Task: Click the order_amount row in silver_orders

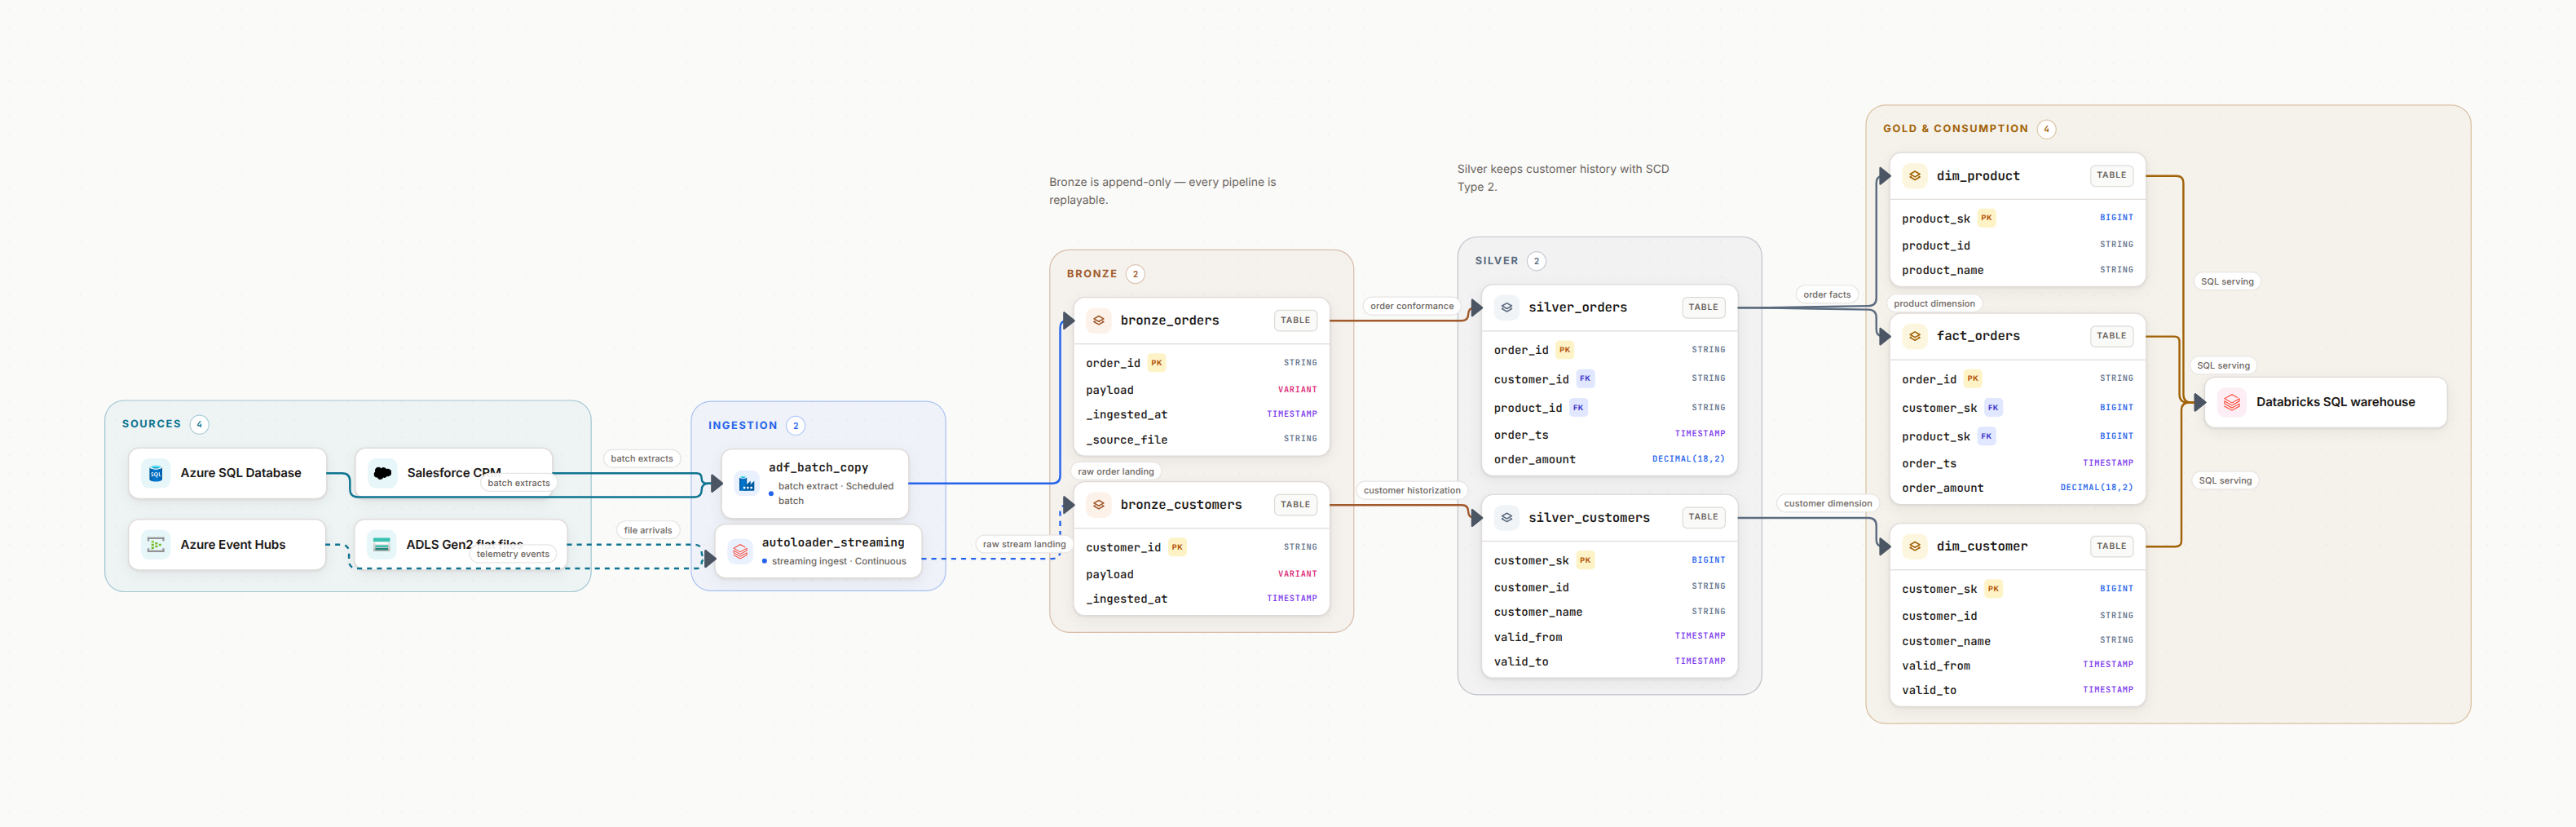Action: tap(1609, 459)
